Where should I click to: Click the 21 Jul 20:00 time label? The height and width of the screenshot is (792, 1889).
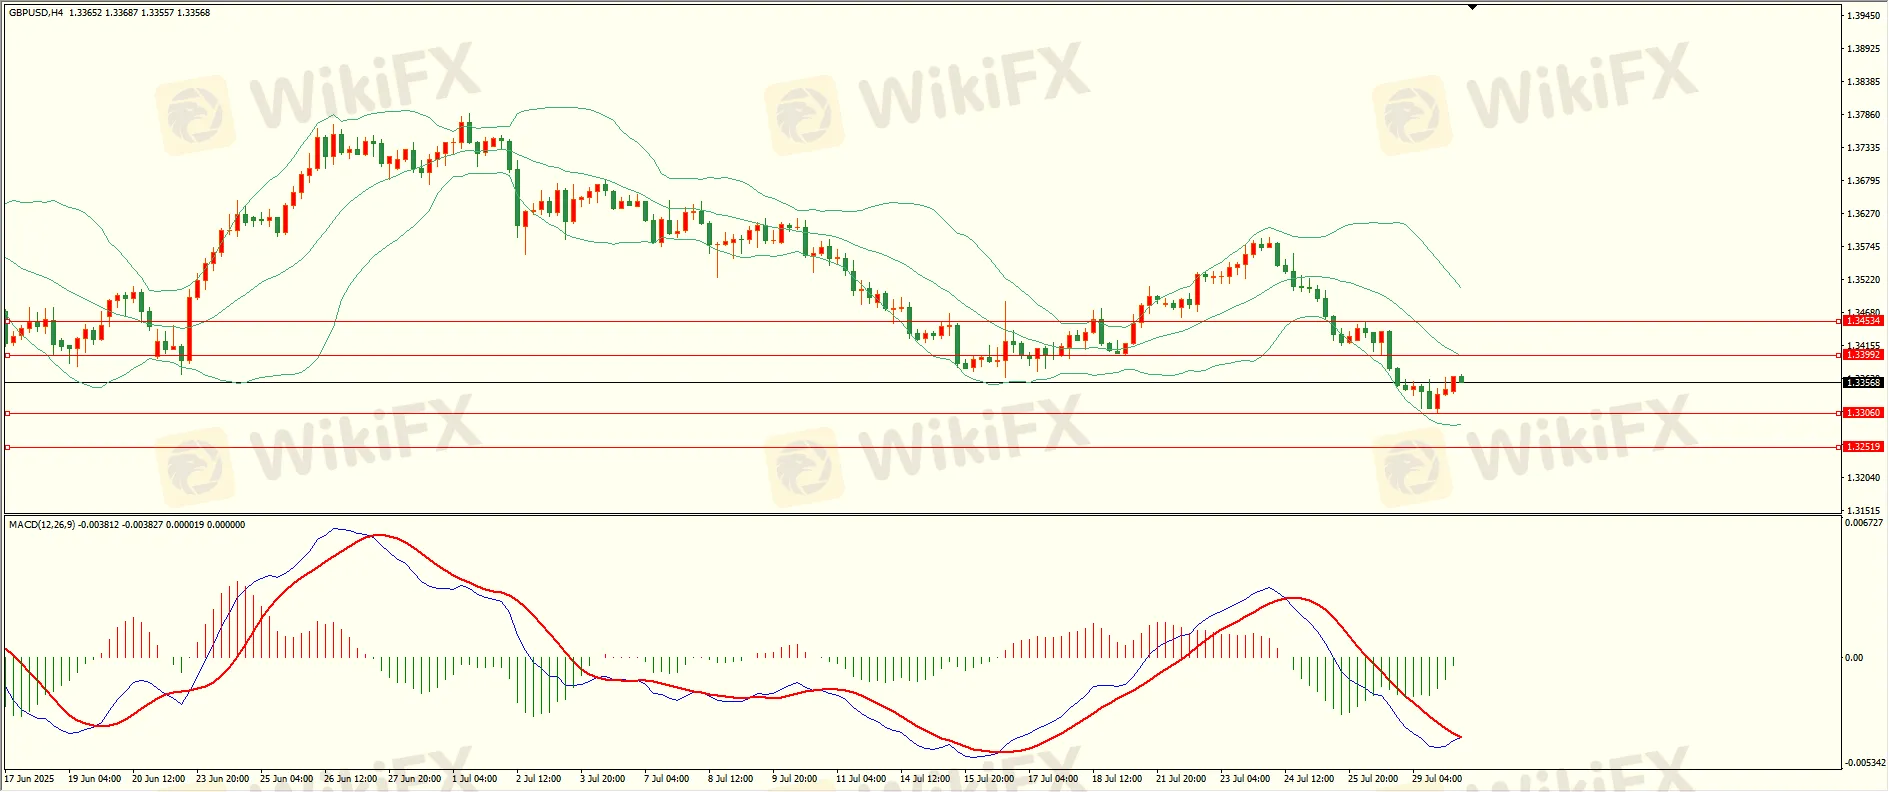click(x=1180, y=779)
